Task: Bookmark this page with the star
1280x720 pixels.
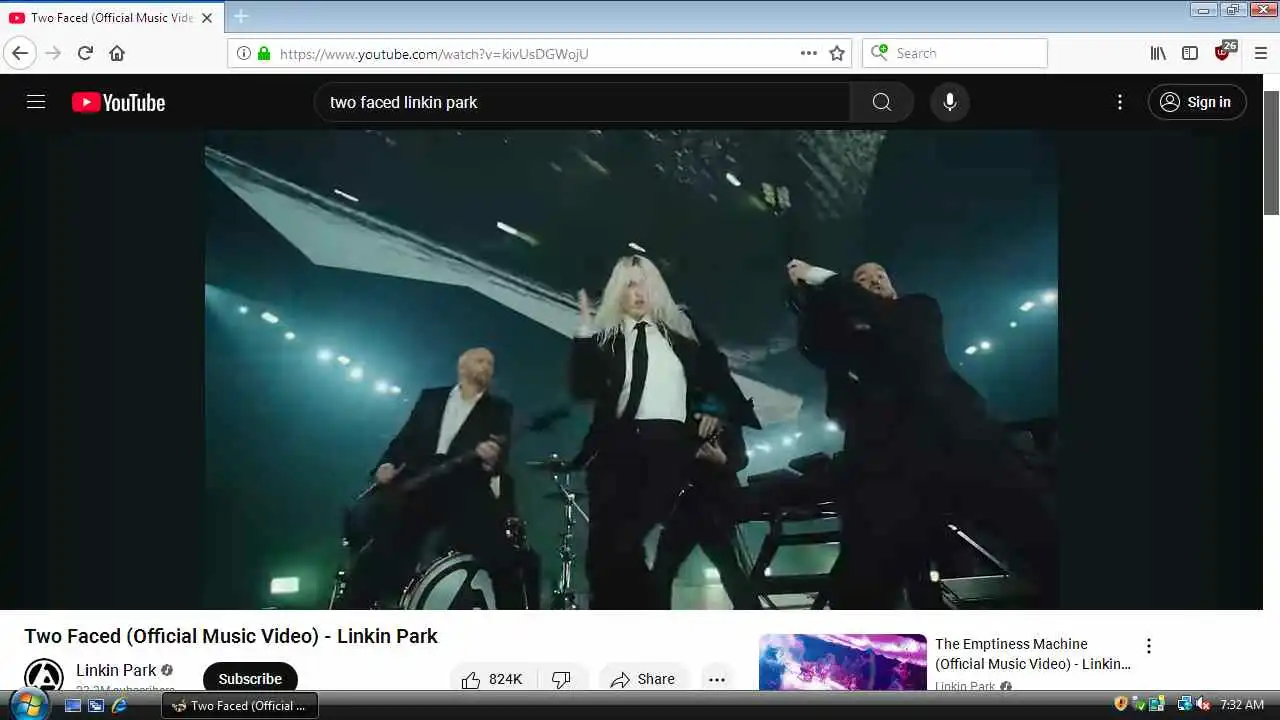Action: coord(837,53)
